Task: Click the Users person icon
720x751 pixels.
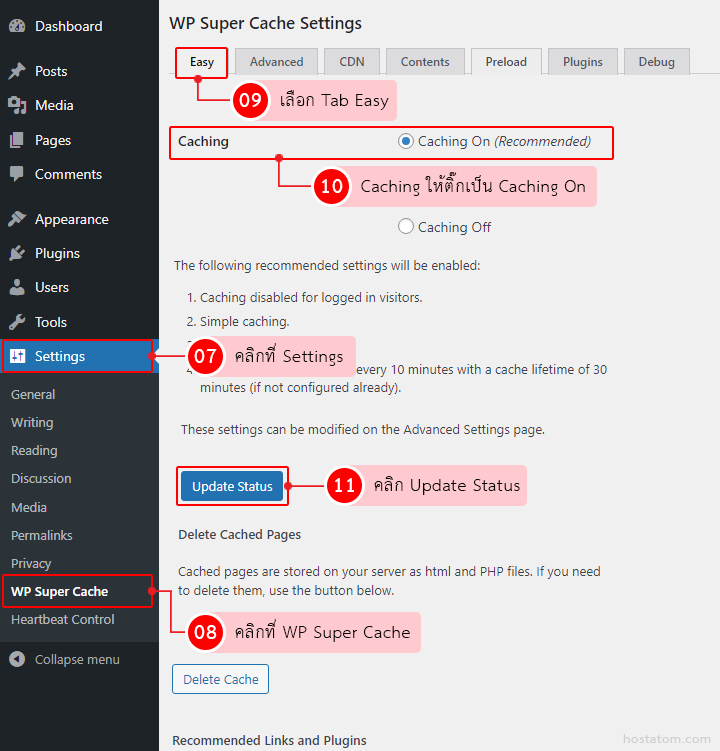Action: click(x=17, y=287)
